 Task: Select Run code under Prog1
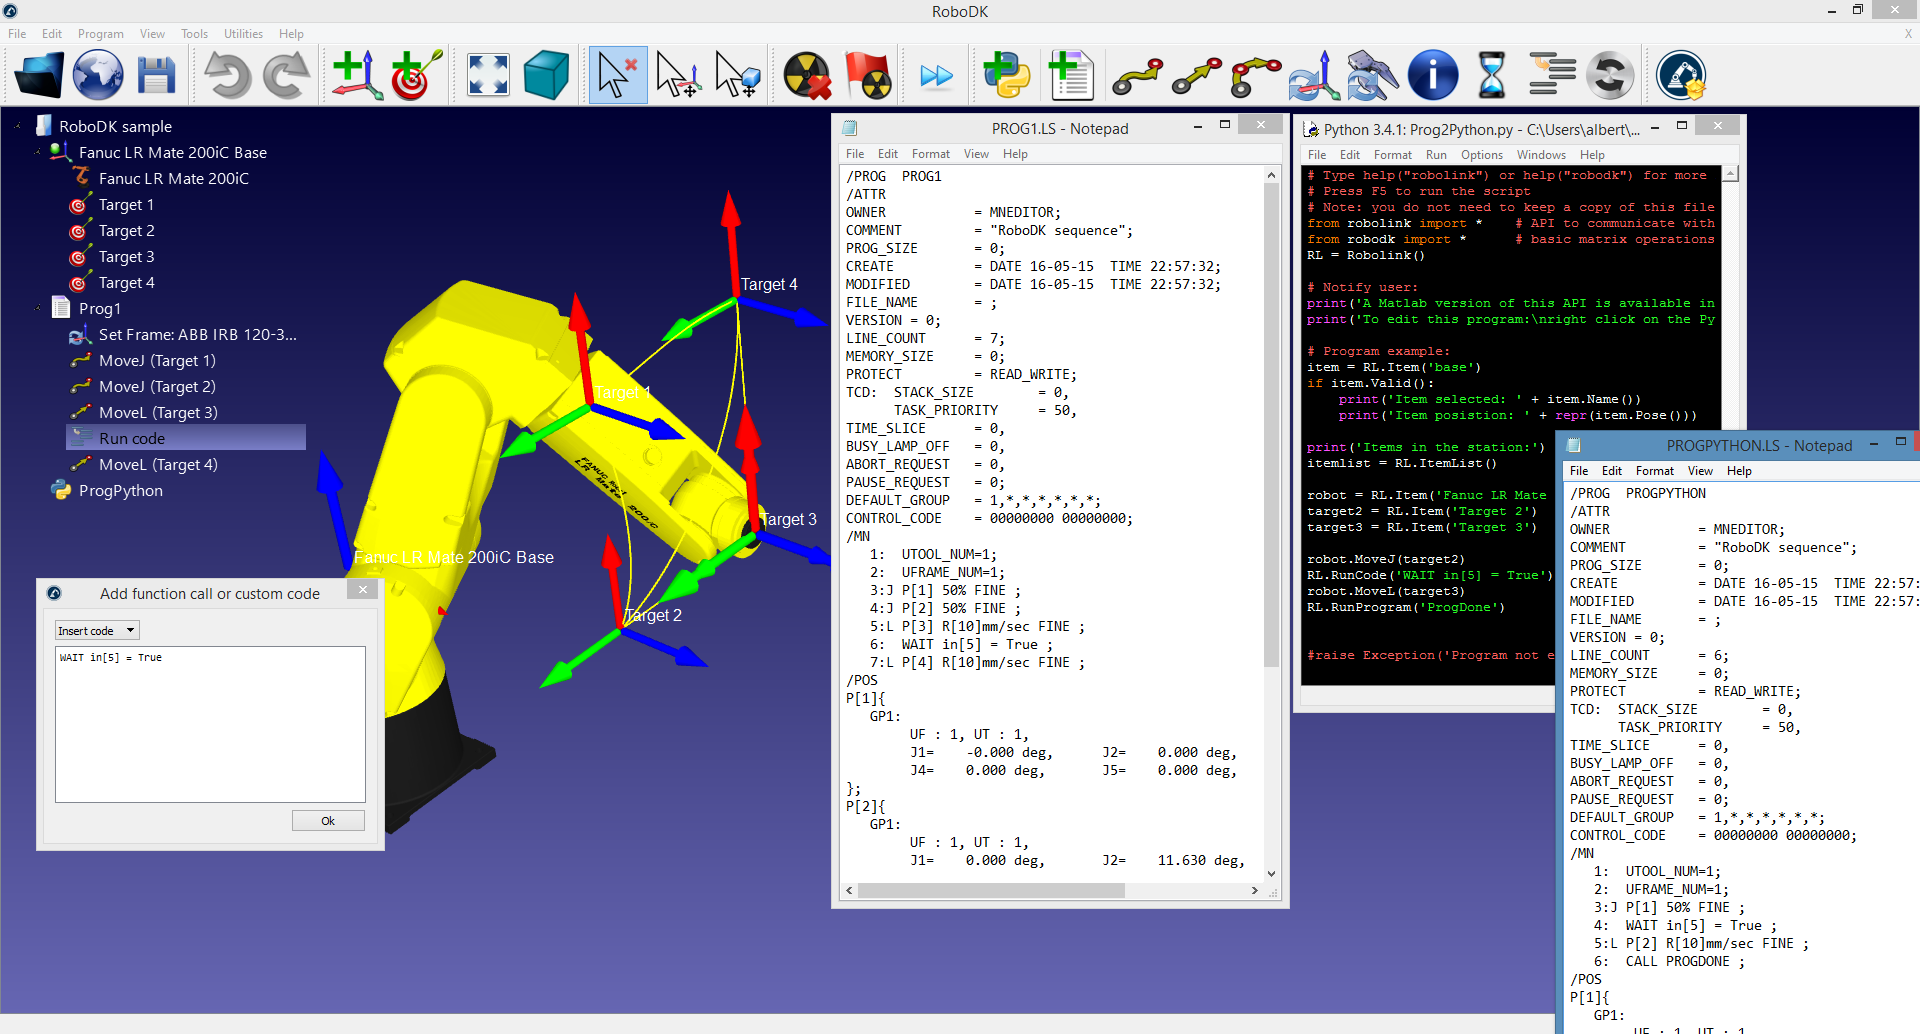pyautogui.click(x=130, y=438)
